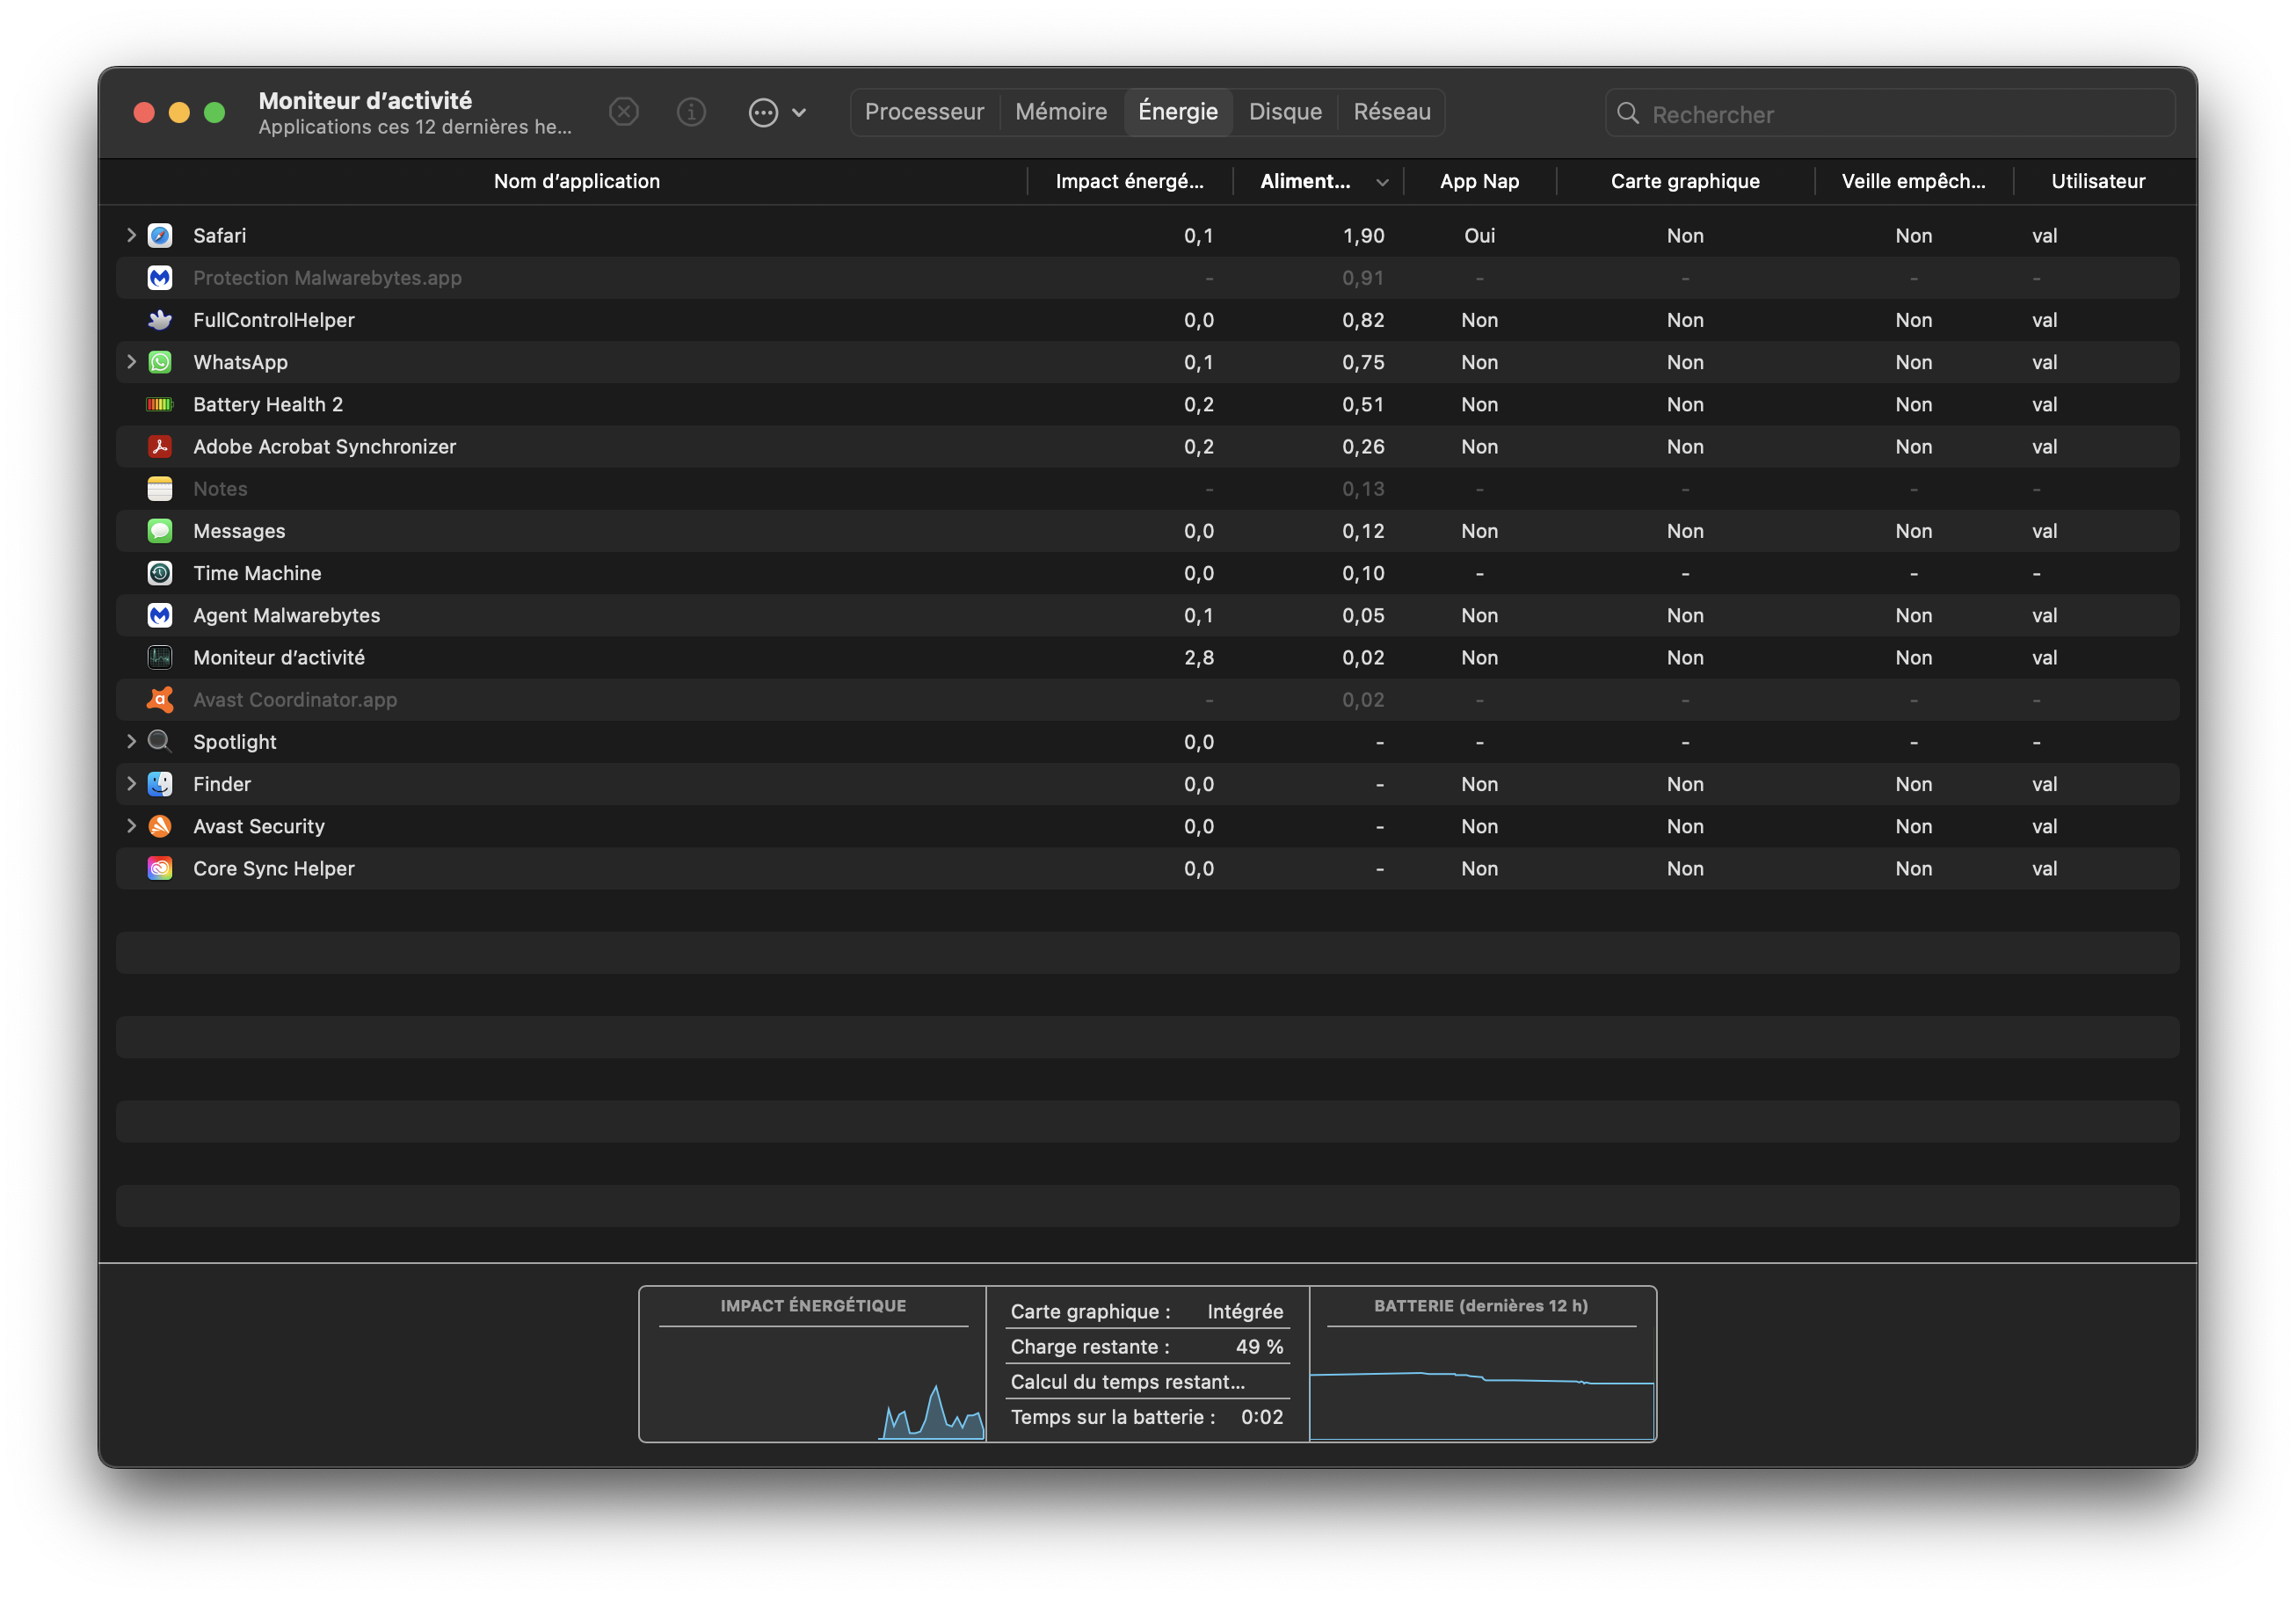Image resolution: width=2296 pixels, height=1598 pixels.
Task: Click the Time Machine icon
Action: point(160,573)
